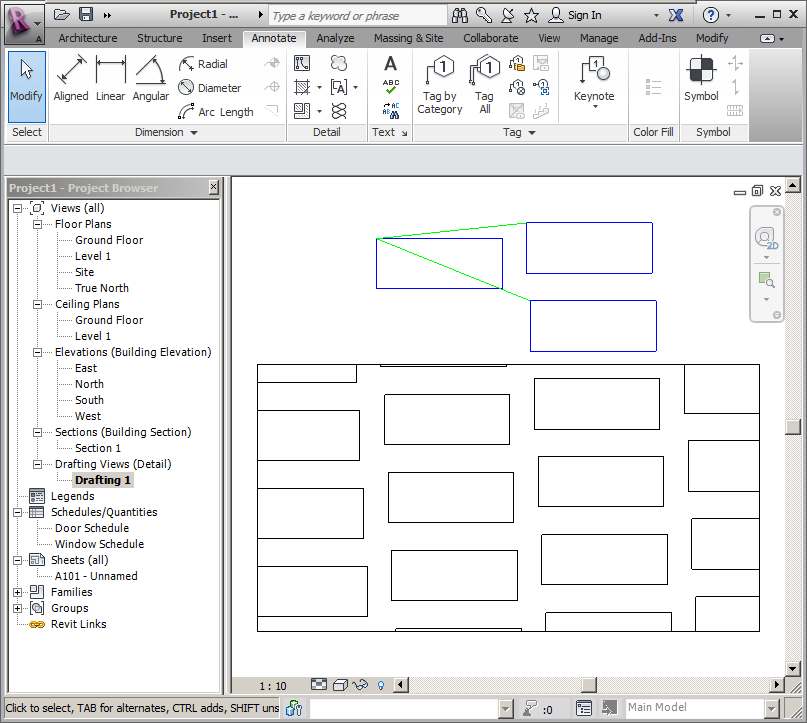Open Find and Replace text tool
Image resolution: width=807 pixels, height=723 pixels.
tap(391, 110)
